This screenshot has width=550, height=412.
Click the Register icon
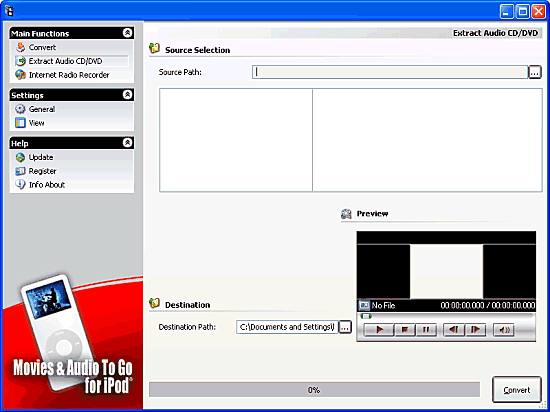click(20, 171)
